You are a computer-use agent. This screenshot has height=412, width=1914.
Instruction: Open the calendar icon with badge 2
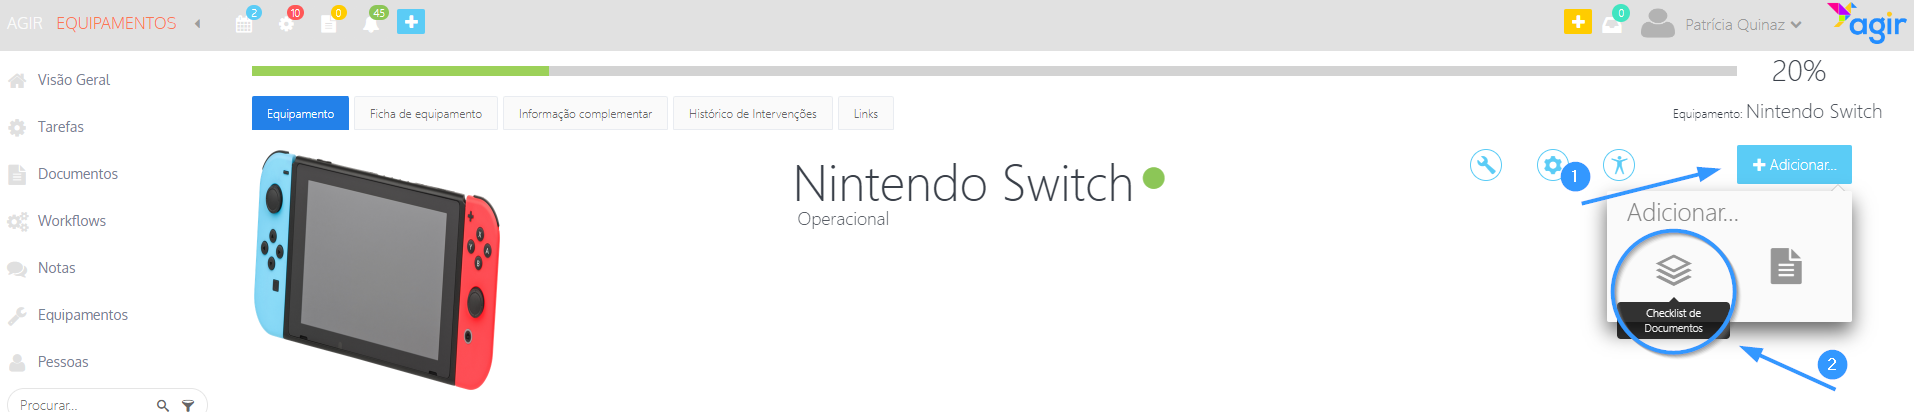[244, 23]
